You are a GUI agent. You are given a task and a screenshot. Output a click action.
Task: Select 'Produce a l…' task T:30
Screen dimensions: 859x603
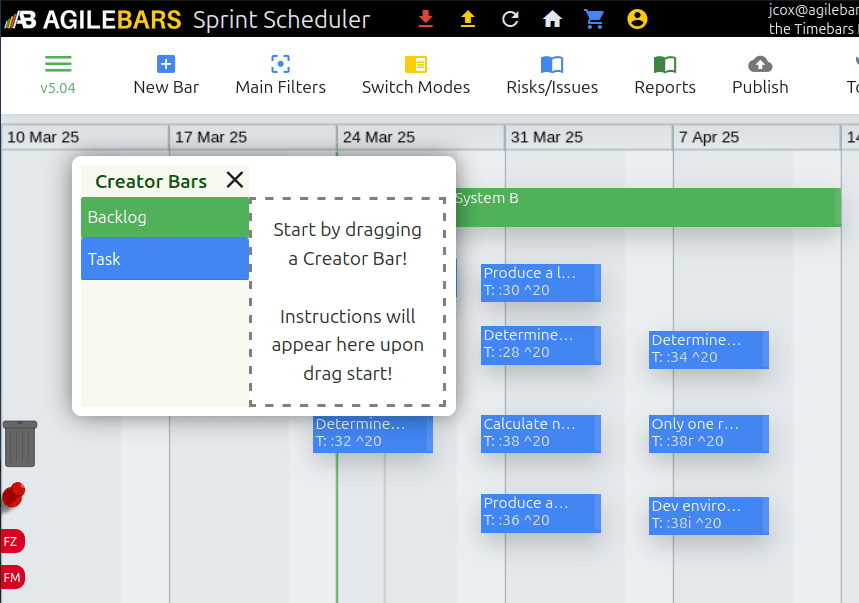tap(541, 283)
